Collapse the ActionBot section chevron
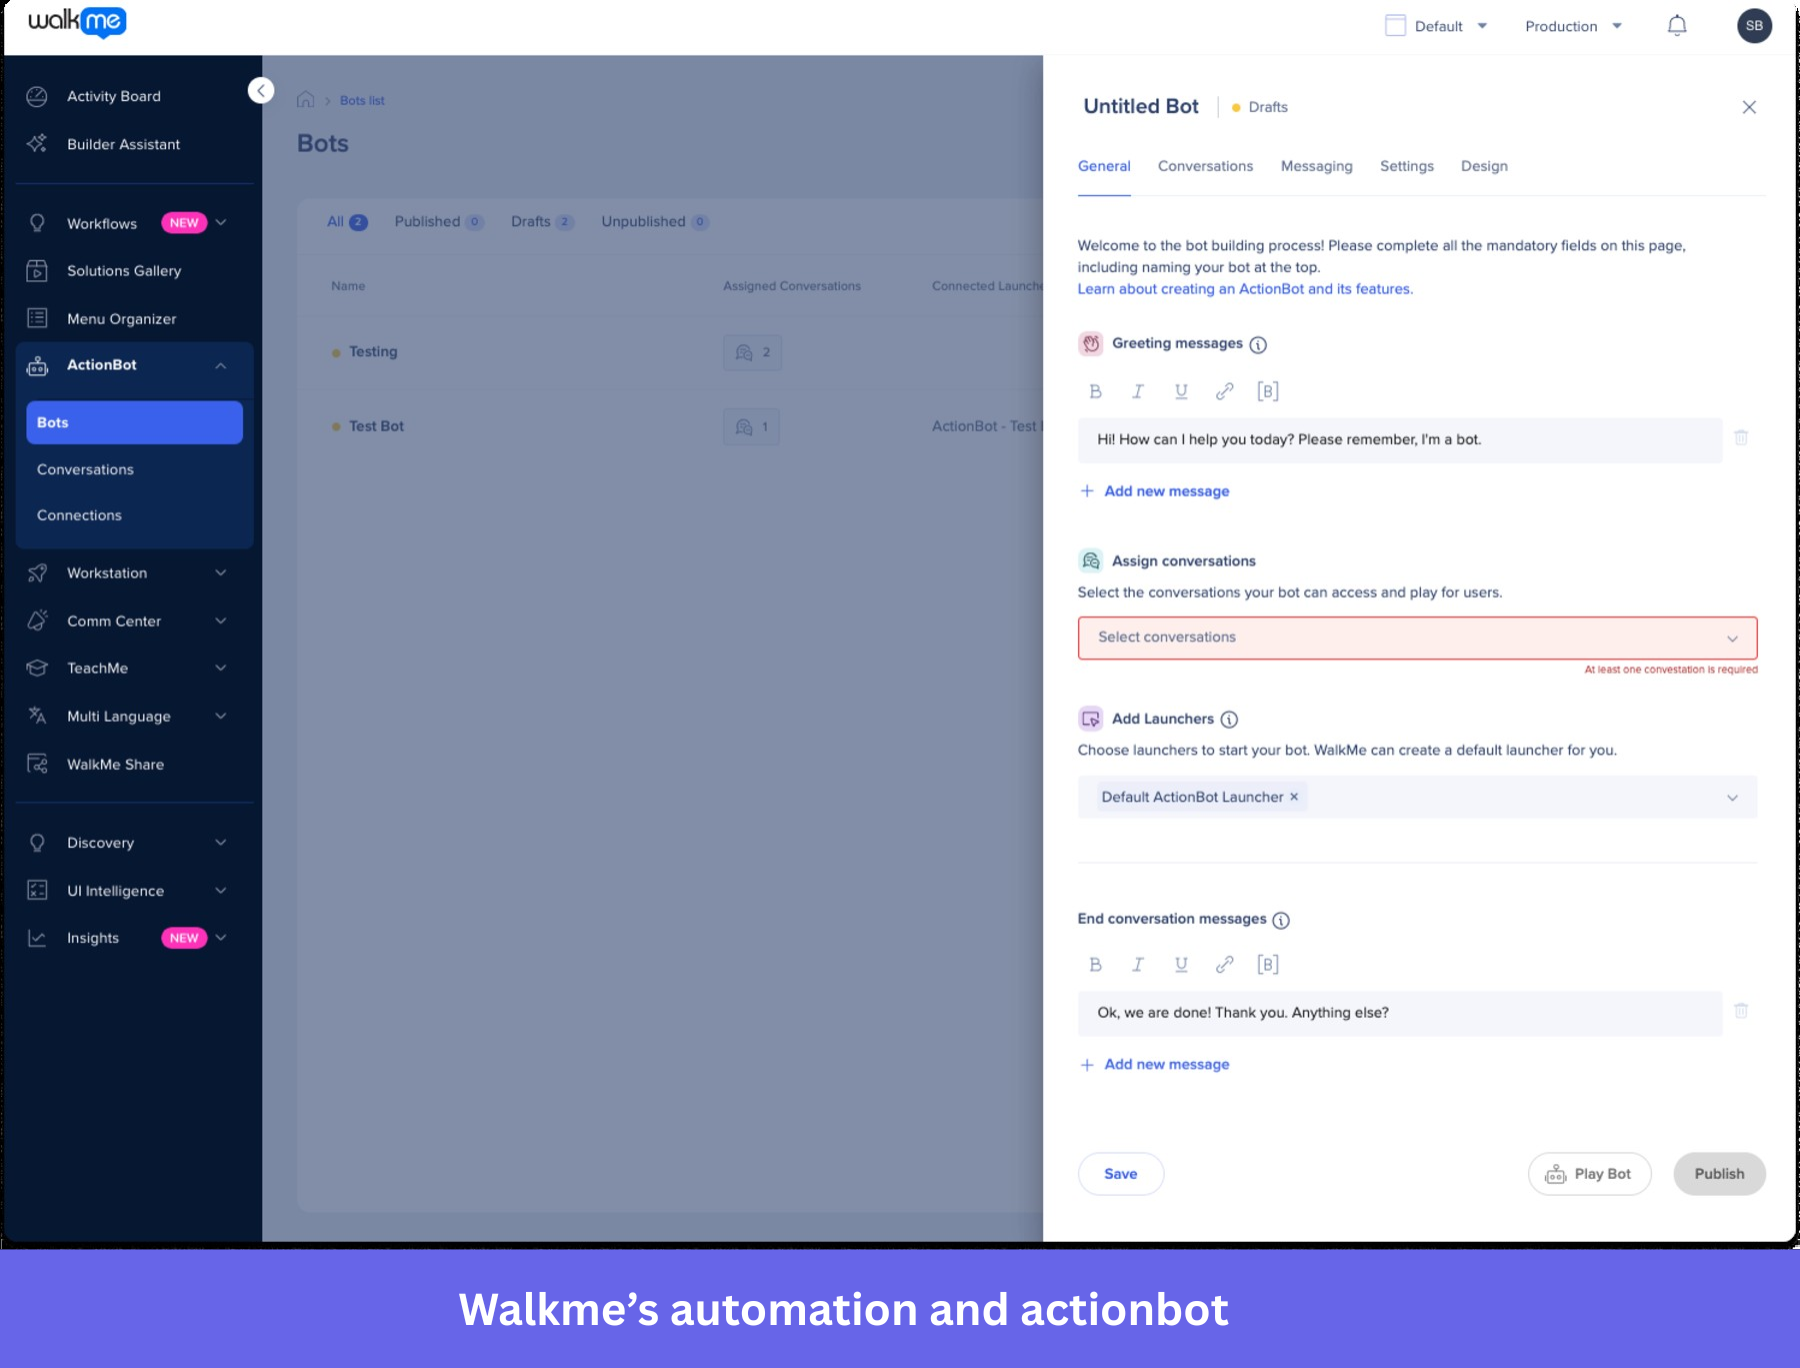The height and width of the screenshot is (1368, 1800). coord(222,365)
